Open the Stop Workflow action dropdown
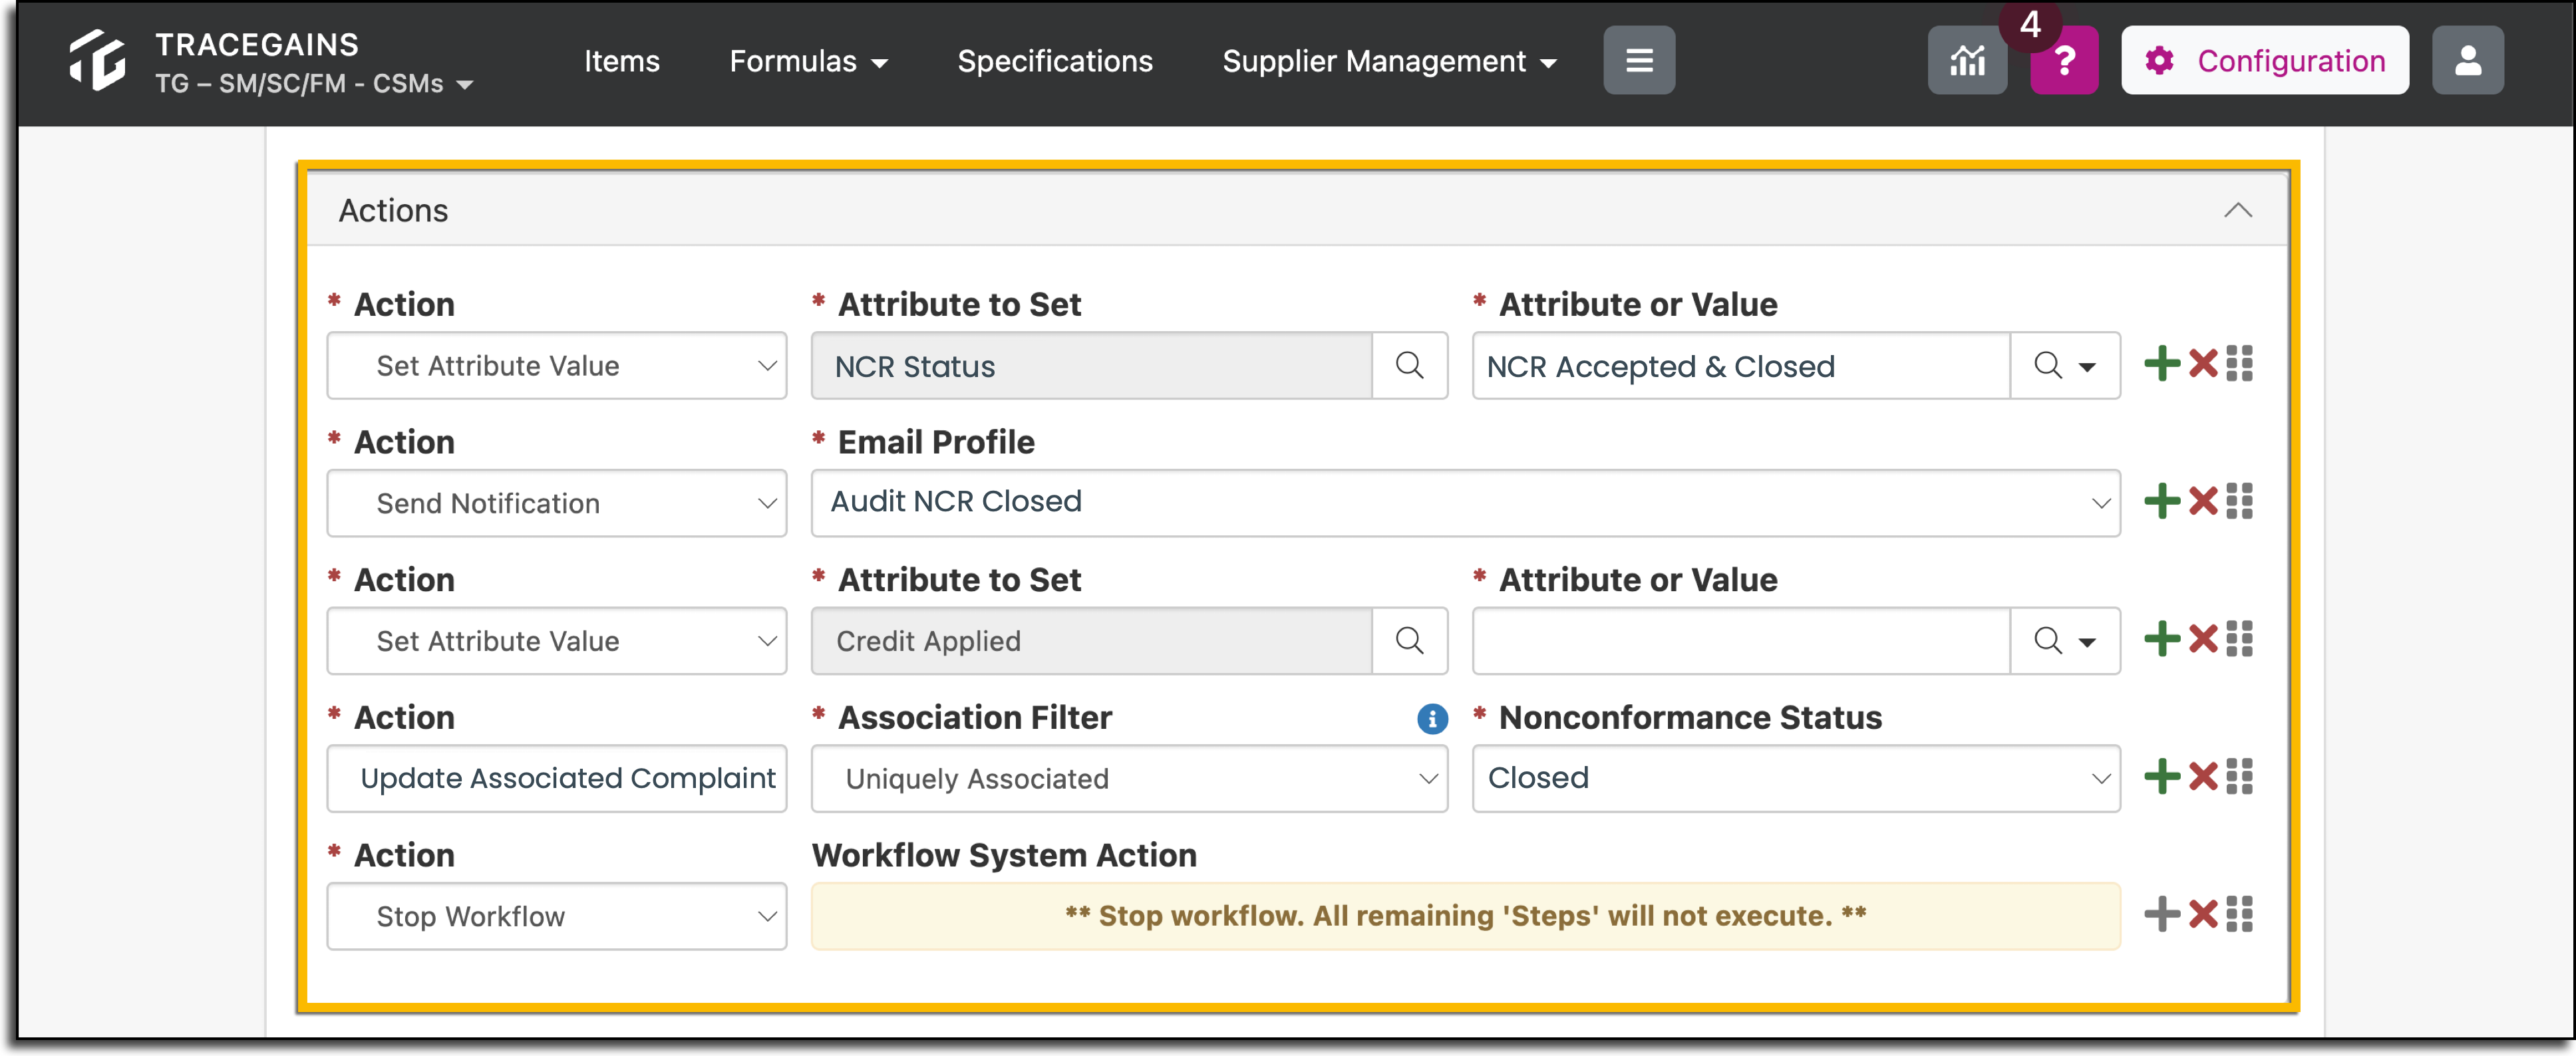This screenshot has width=2576, height=1056. click(x=557, y=916)
